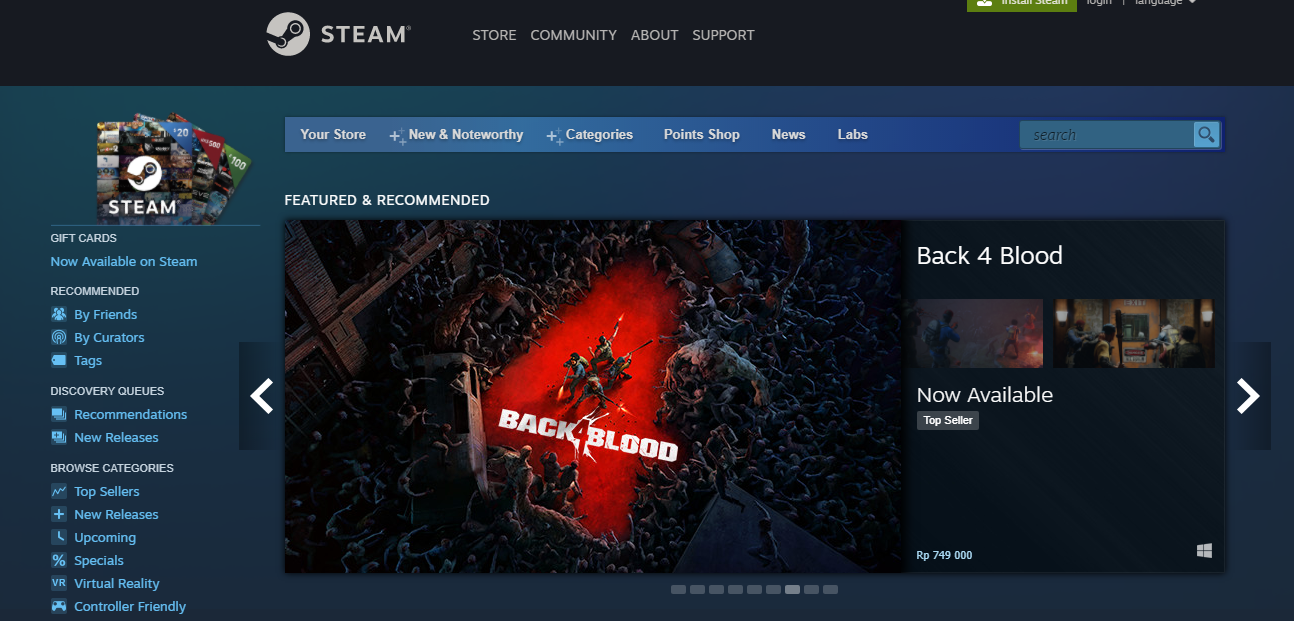
Task: Click the By Curators icon
Action: (x=59, y=337)
